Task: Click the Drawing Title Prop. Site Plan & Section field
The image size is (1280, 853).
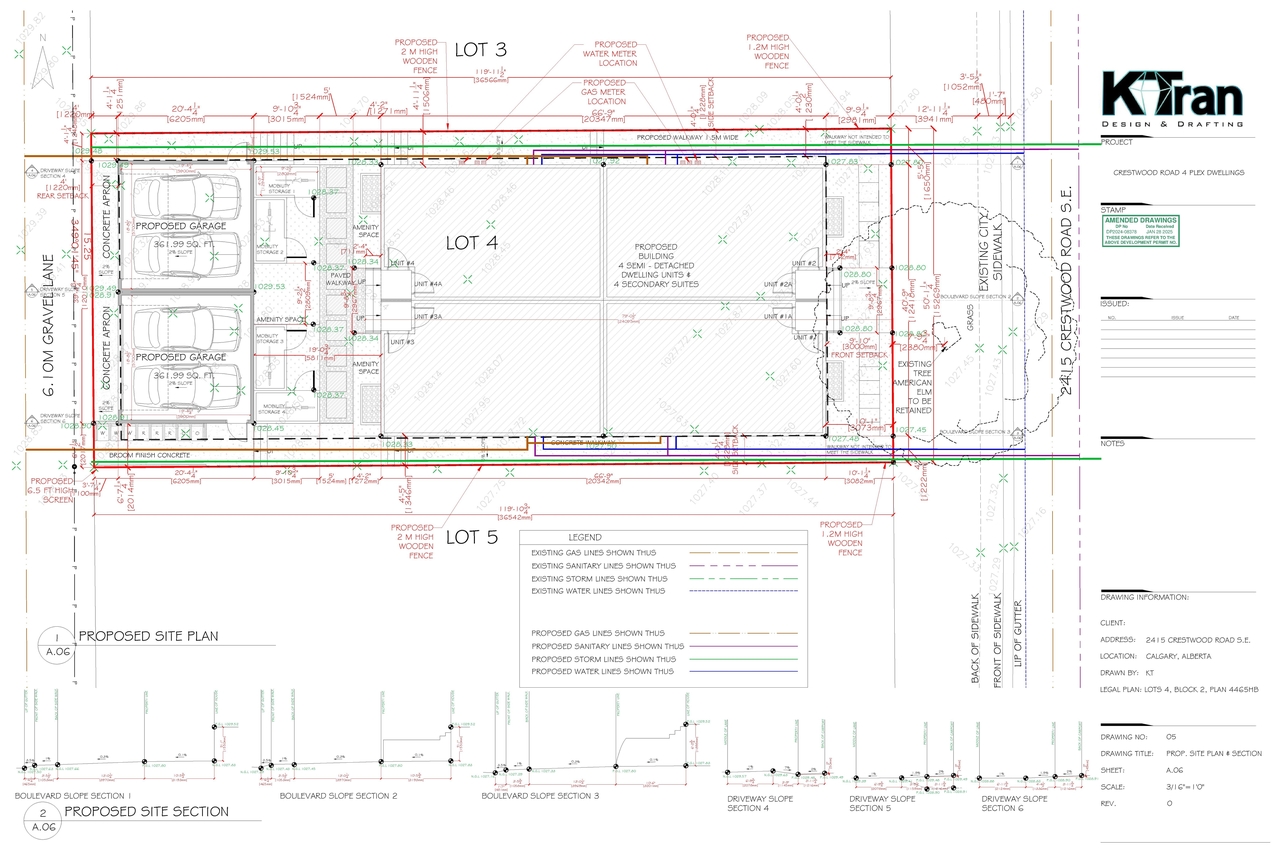Action: tap(1181, 753)
